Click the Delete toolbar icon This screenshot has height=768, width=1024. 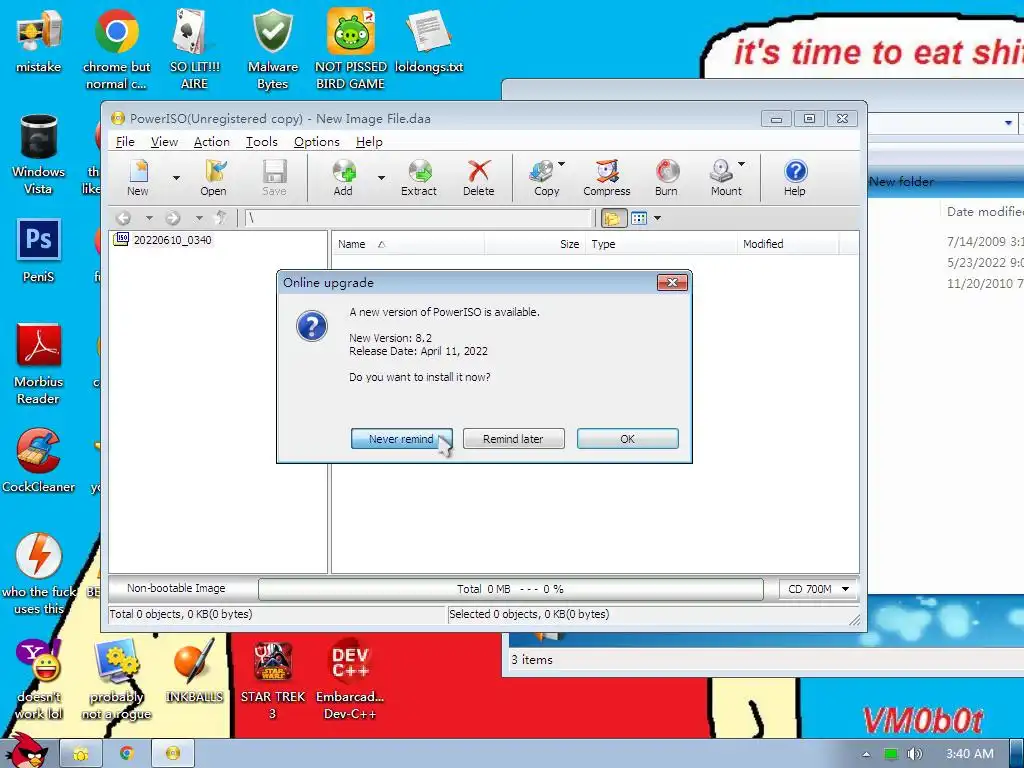pos(479,177)
